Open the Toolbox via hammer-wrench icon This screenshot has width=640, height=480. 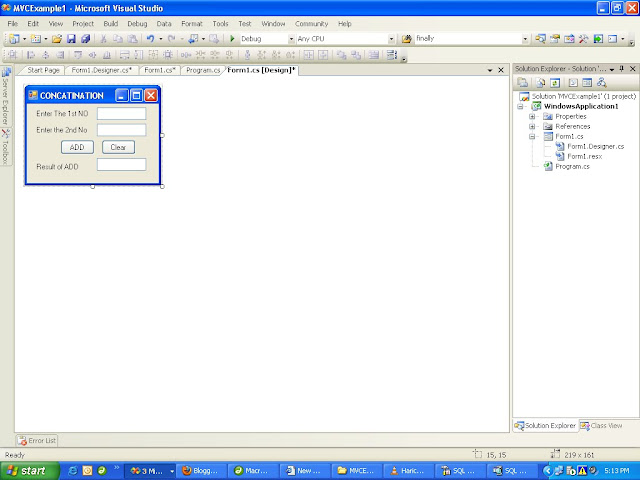coord(584,39)
